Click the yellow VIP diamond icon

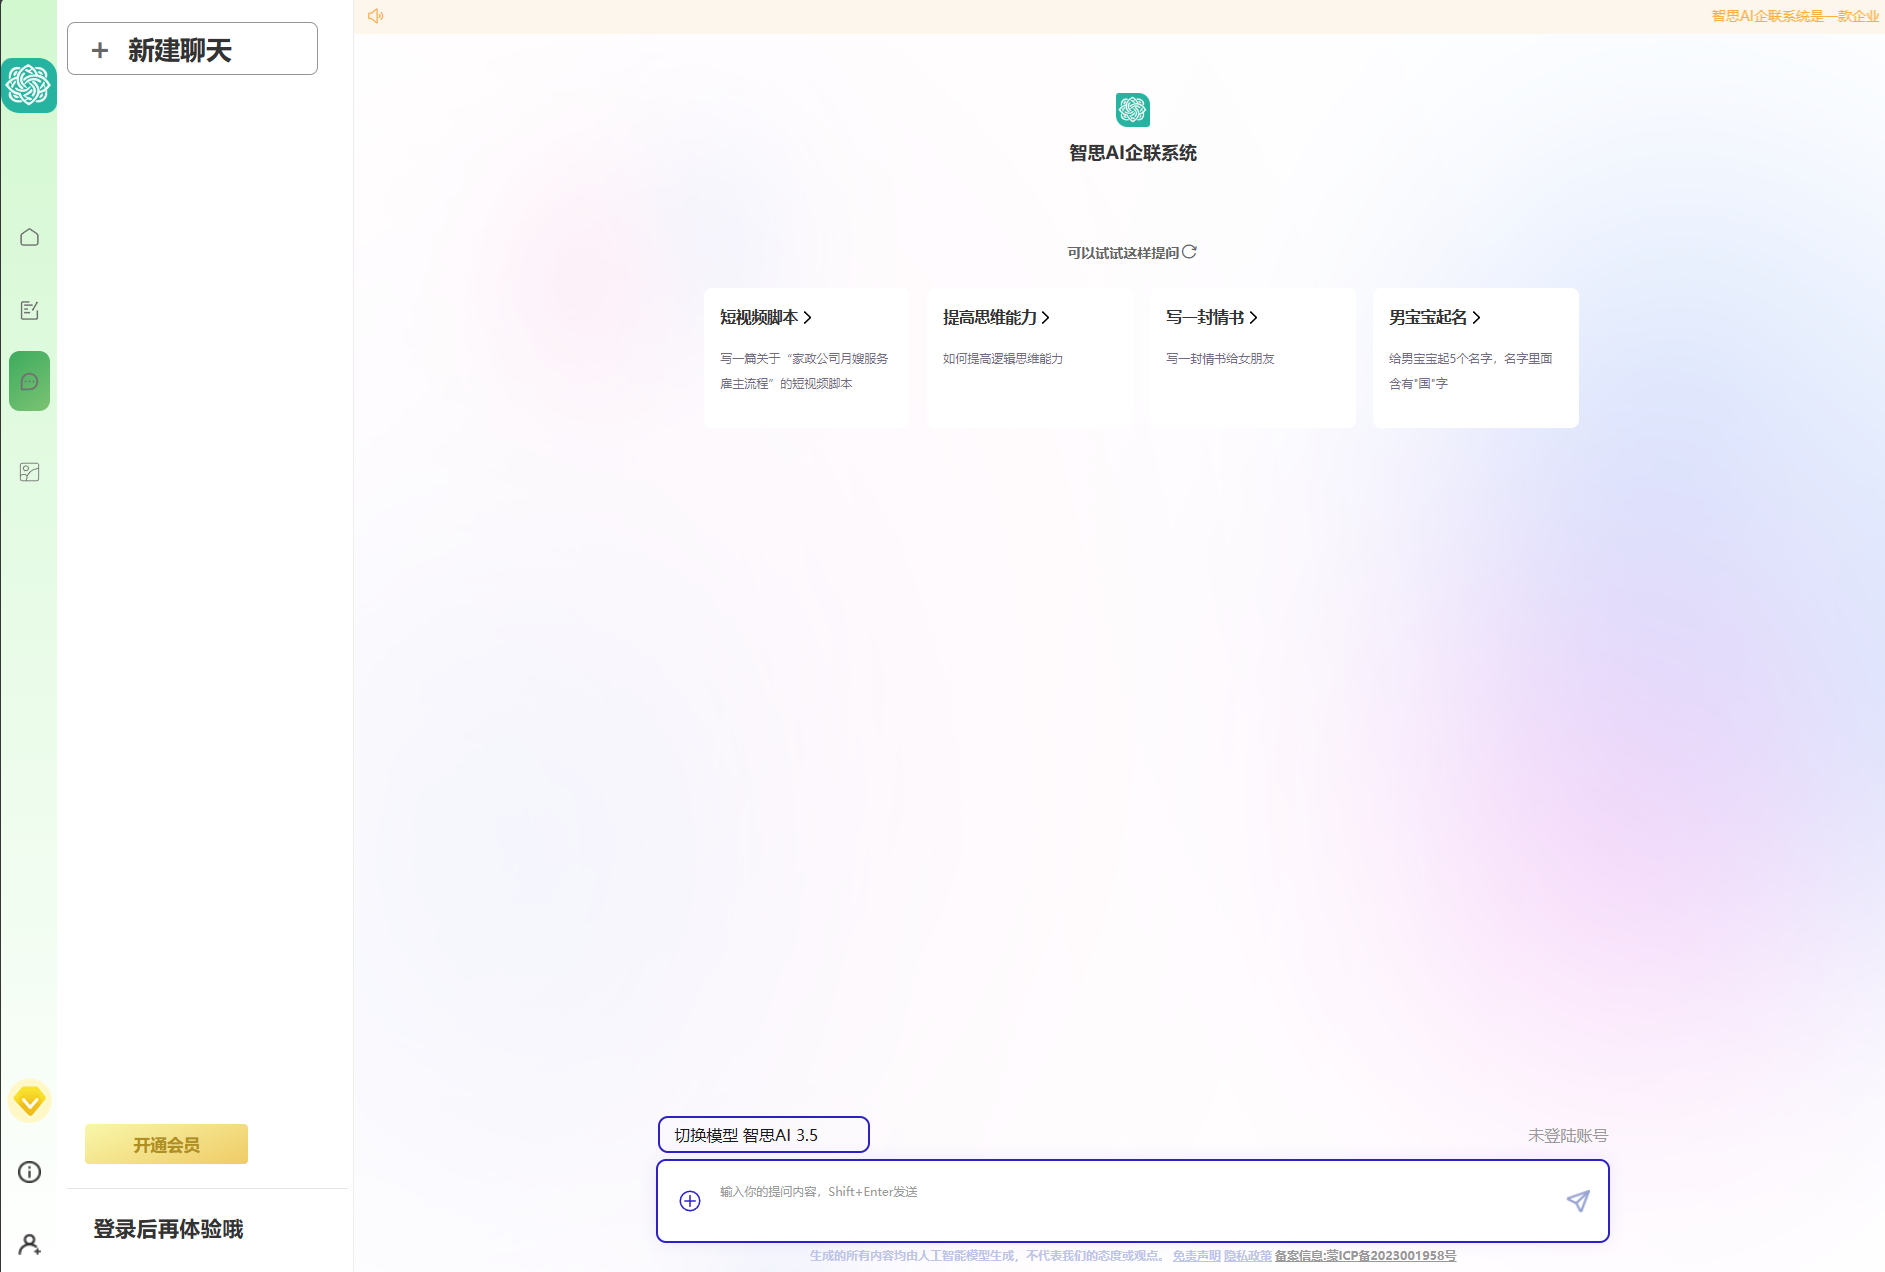tap(29, 1100)
